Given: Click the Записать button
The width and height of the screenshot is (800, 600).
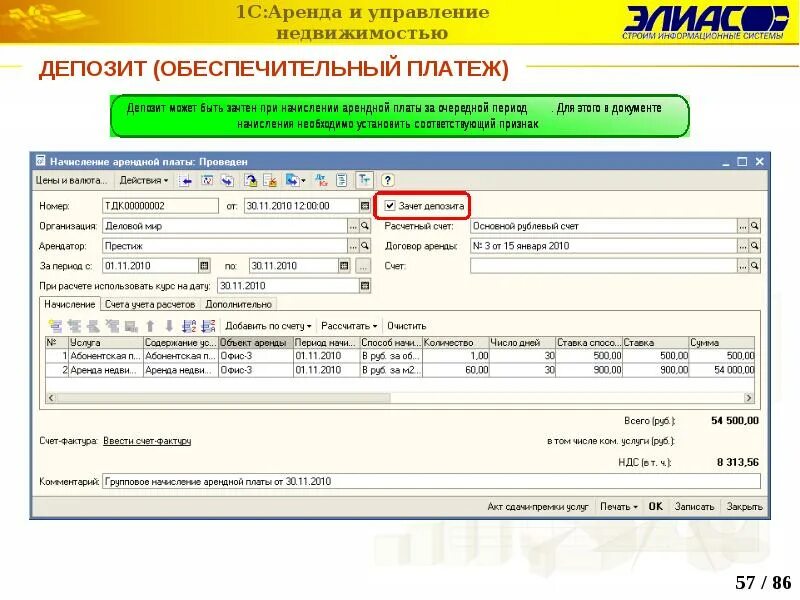Looking at the screenshot, I should [x=694, y=507].
